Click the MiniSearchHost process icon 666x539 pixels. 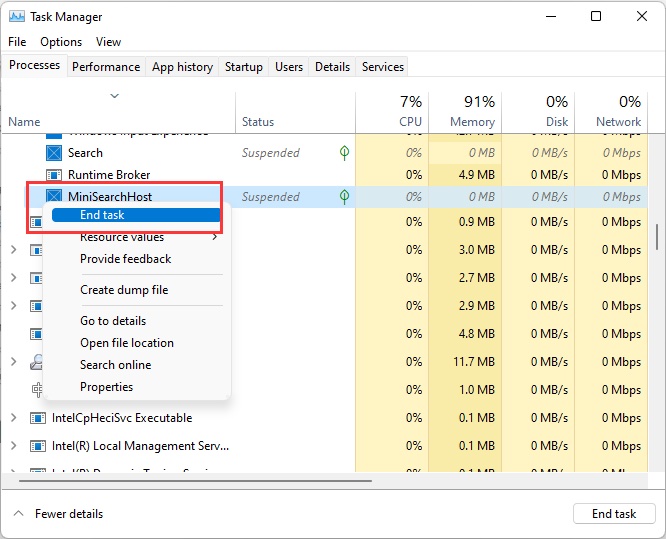click(54, 196)
